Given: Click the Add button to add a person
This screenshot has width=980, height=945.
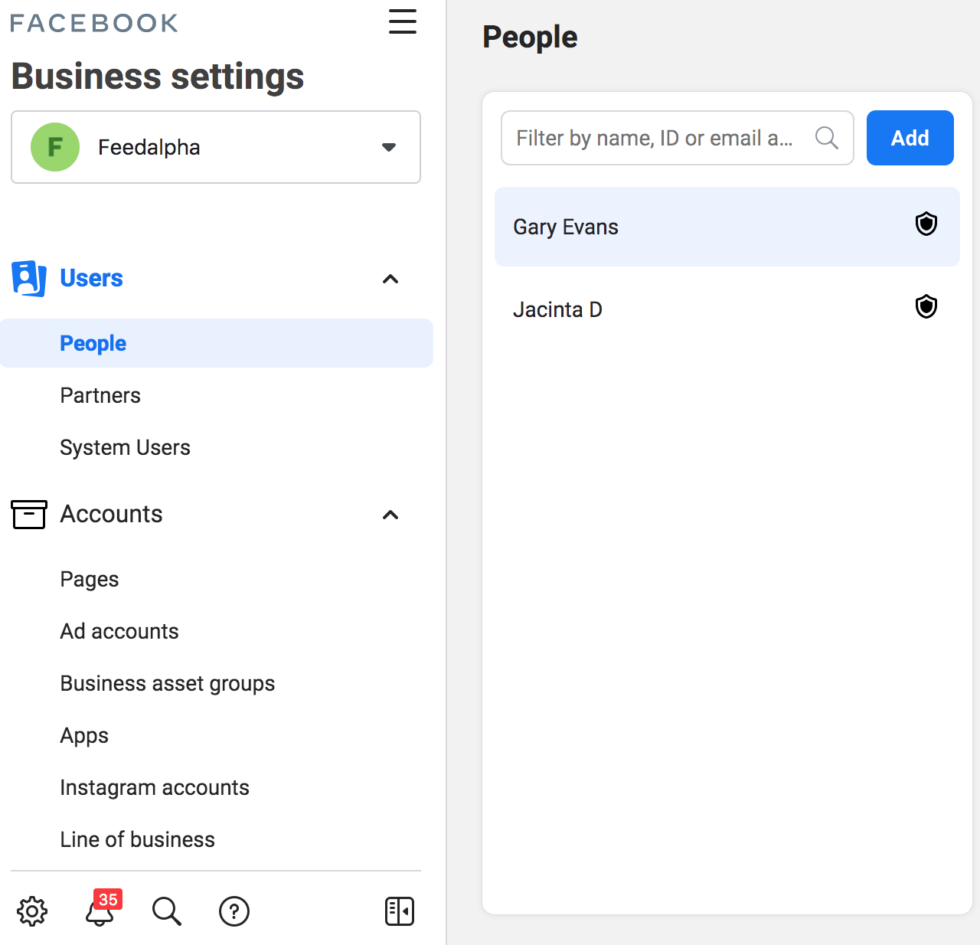Looking at the screenshot, I should [x=909, y=137].
